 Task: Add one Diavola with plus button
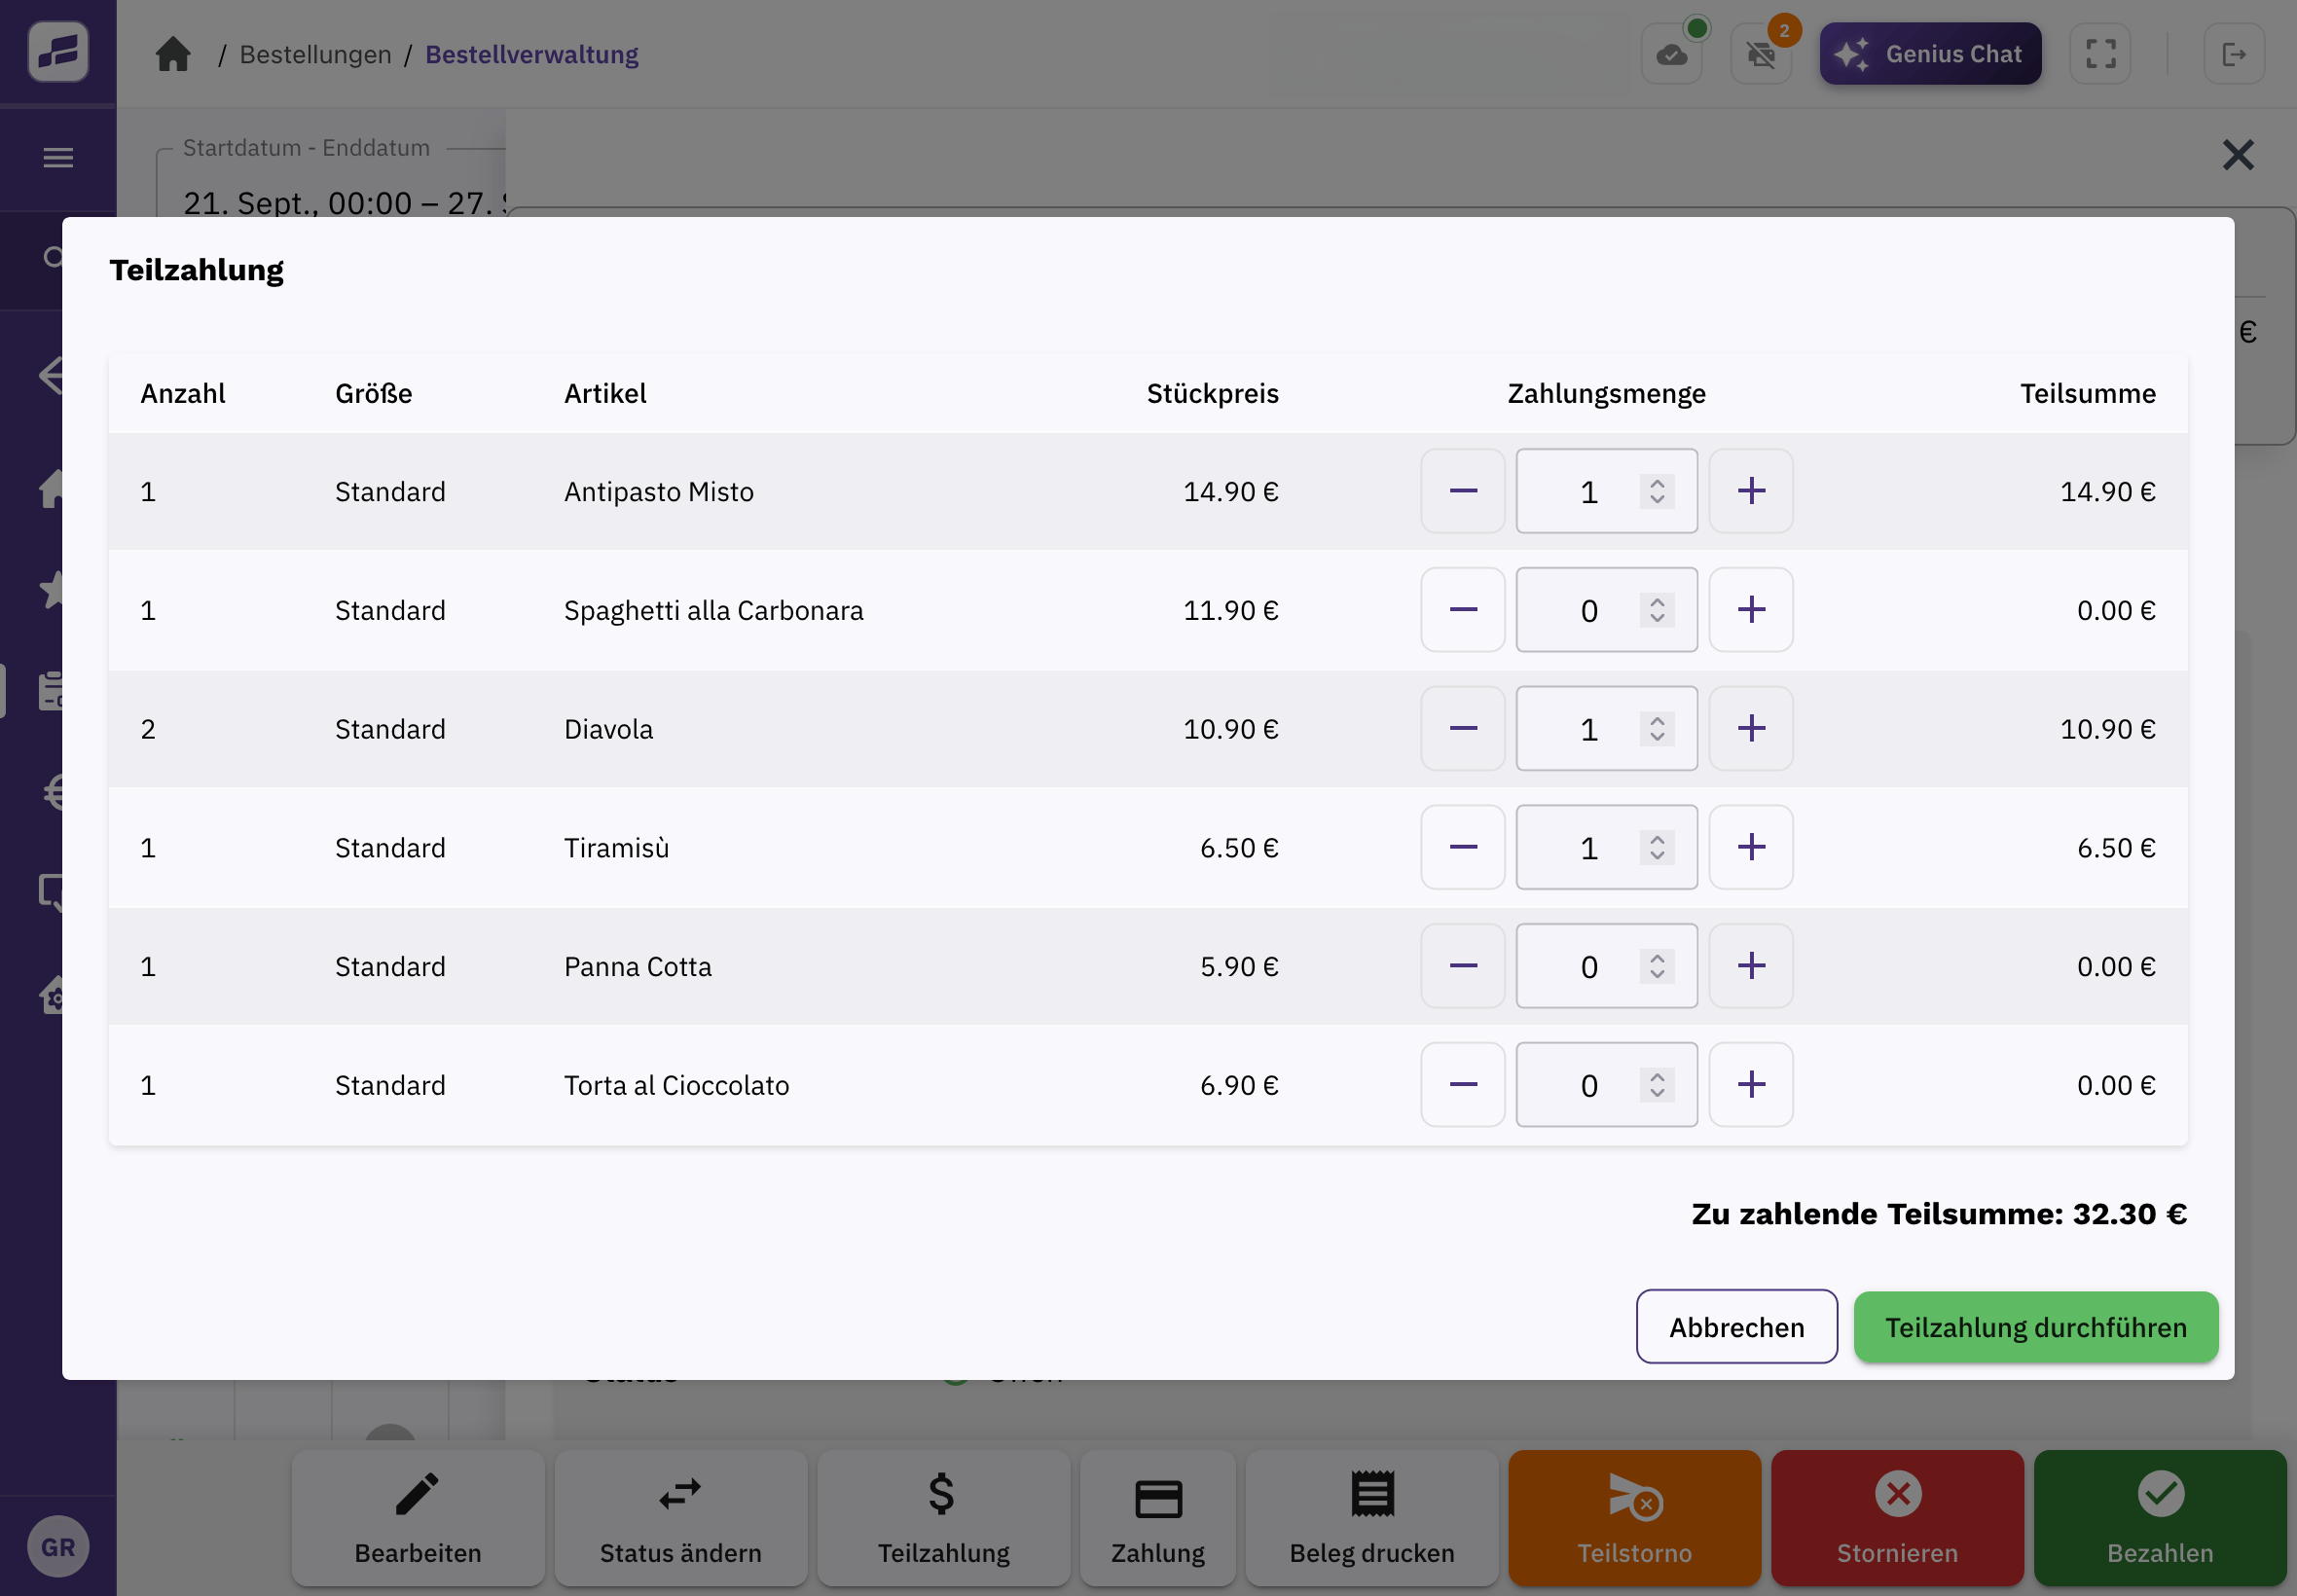[x=1750, y=729]
